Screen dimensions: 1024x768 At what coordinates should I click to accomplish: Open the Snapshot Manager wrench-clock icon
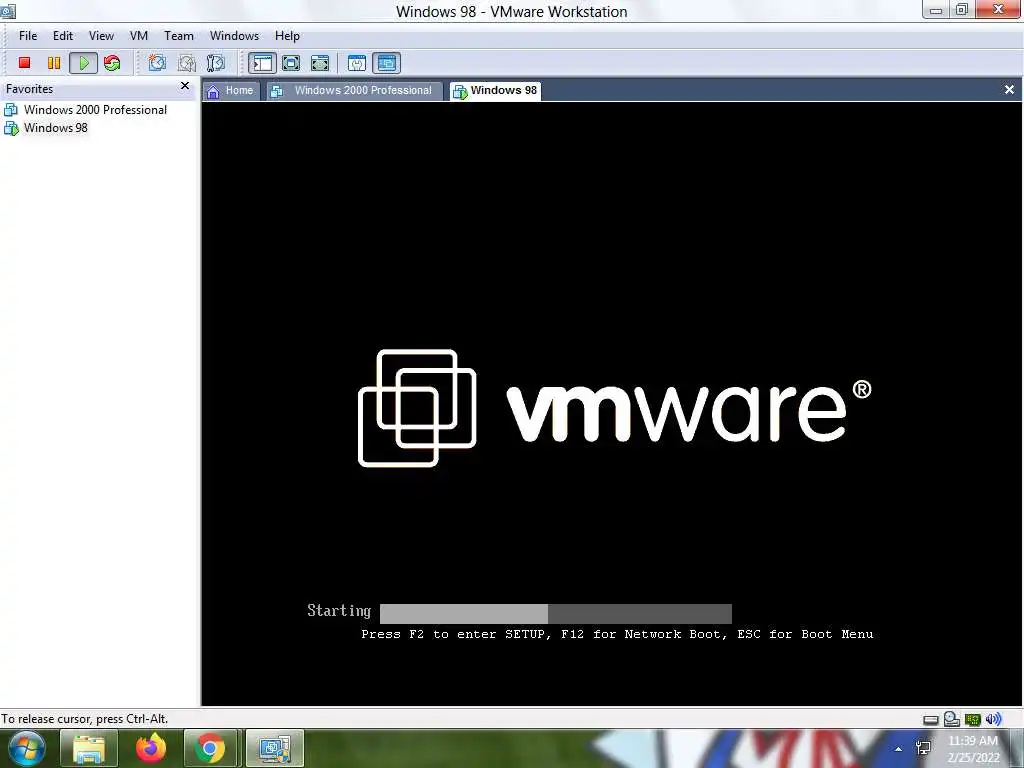coord(216,63)
